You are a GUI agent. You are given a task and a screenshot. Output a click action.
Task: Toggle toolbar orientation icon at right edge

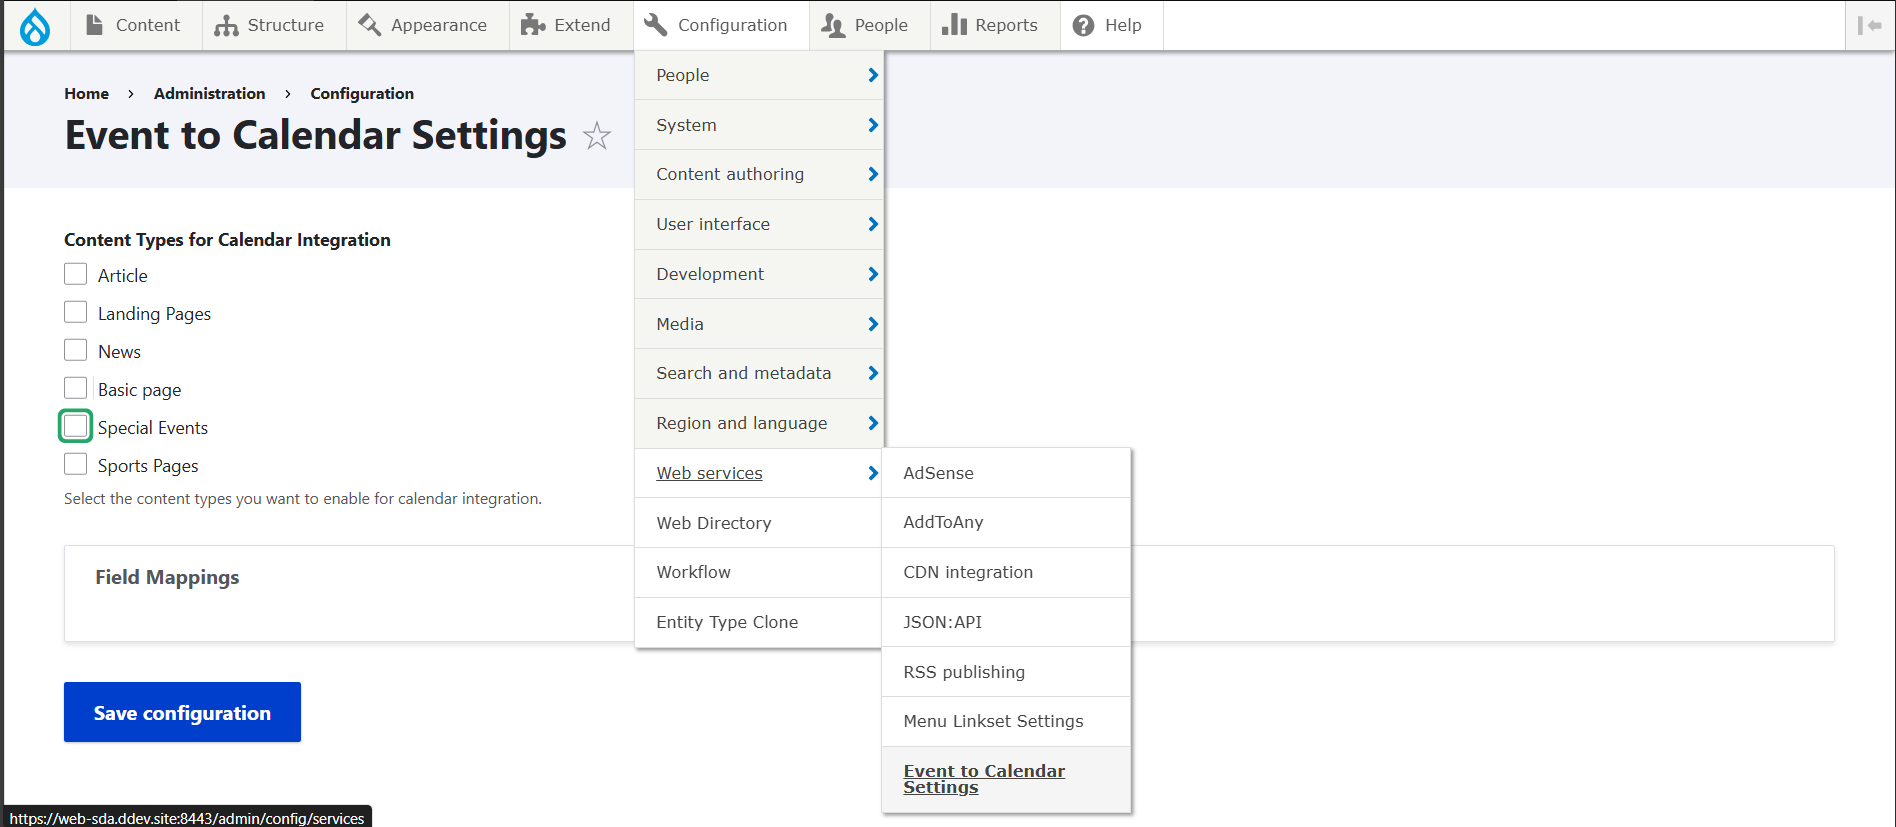pos(1869,25)
